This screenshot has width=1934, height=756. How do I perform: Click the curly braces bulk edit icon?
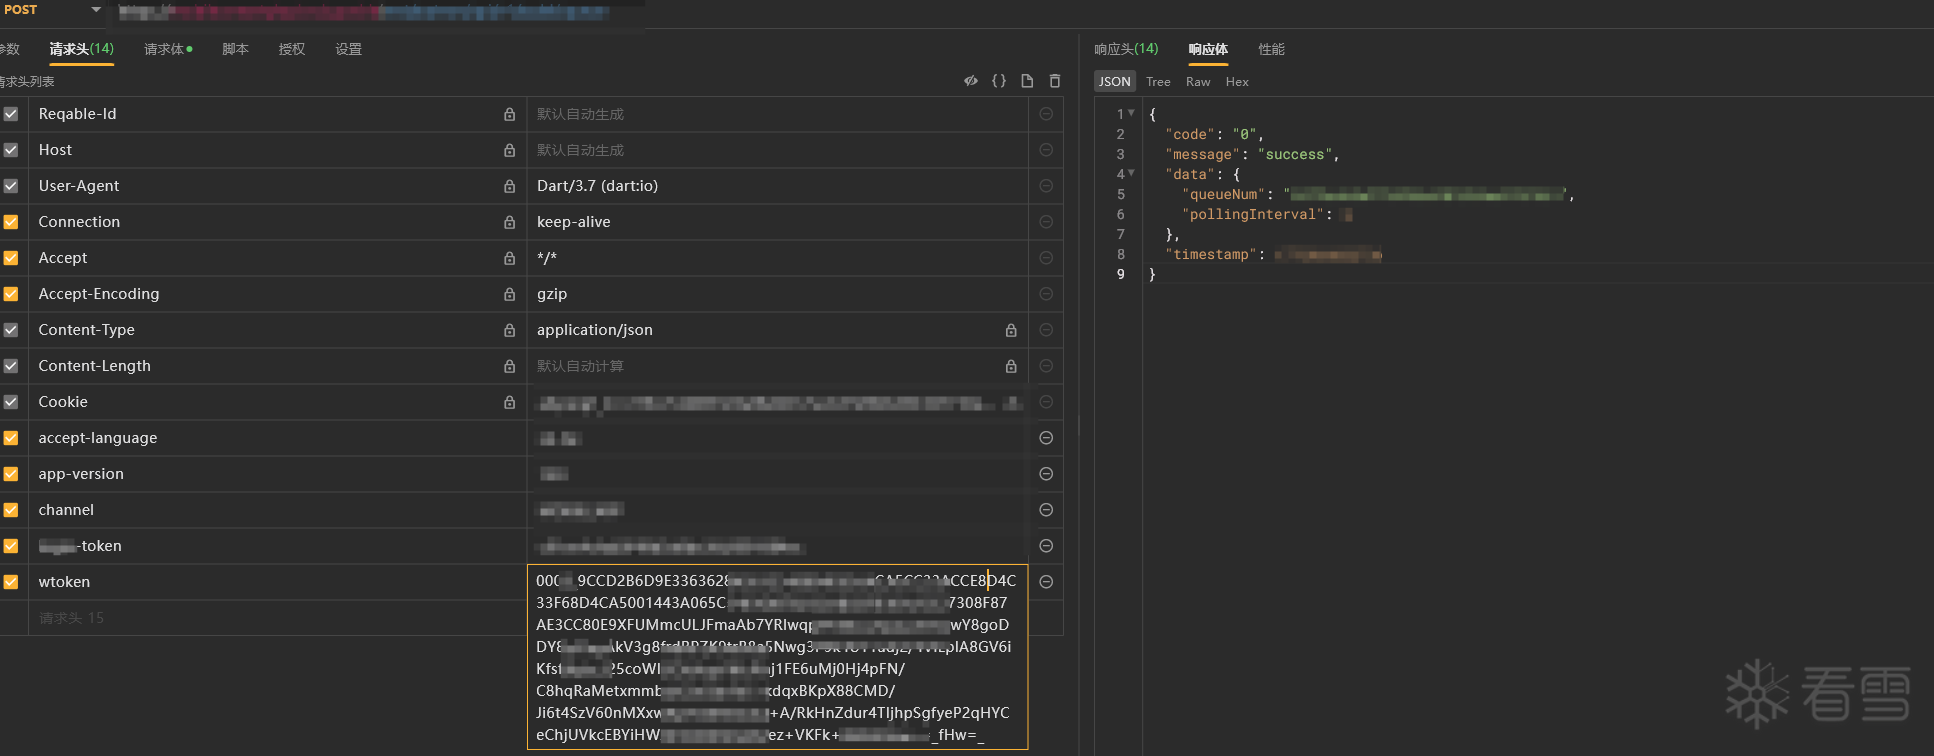coord(998,81)
